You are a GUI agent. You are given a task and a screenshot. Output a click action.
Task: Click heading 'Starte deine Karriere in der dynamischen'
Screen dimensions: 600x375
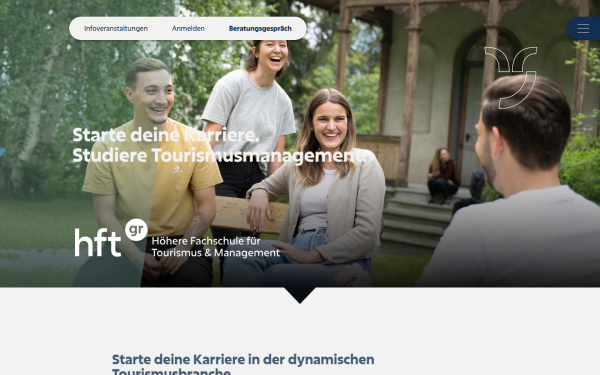pyautogui.click(x=243, y=360)
